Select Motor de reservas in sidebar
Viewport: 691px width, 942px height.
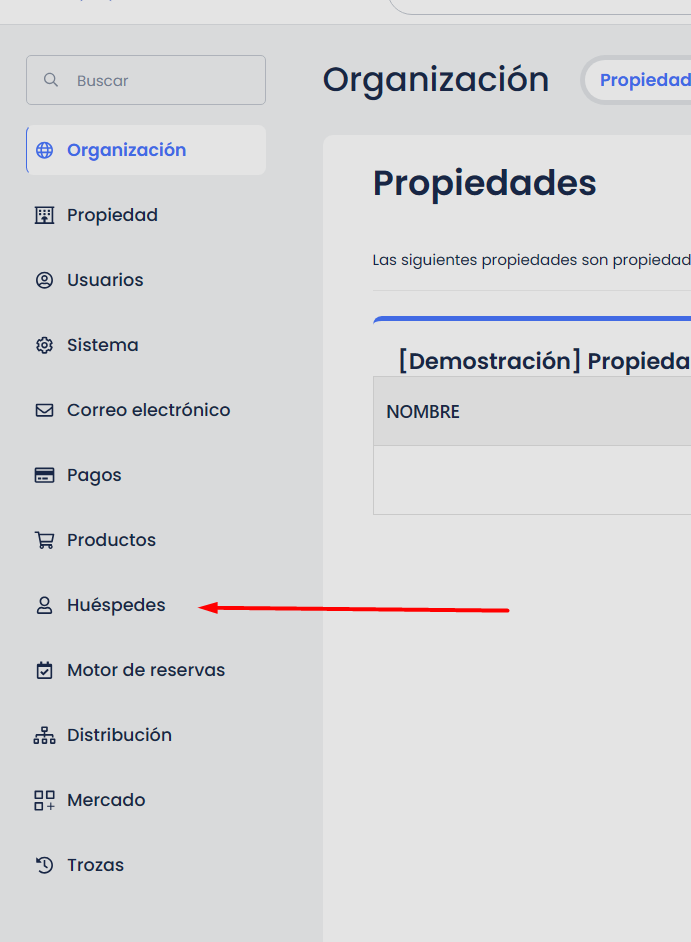[146, 670]
